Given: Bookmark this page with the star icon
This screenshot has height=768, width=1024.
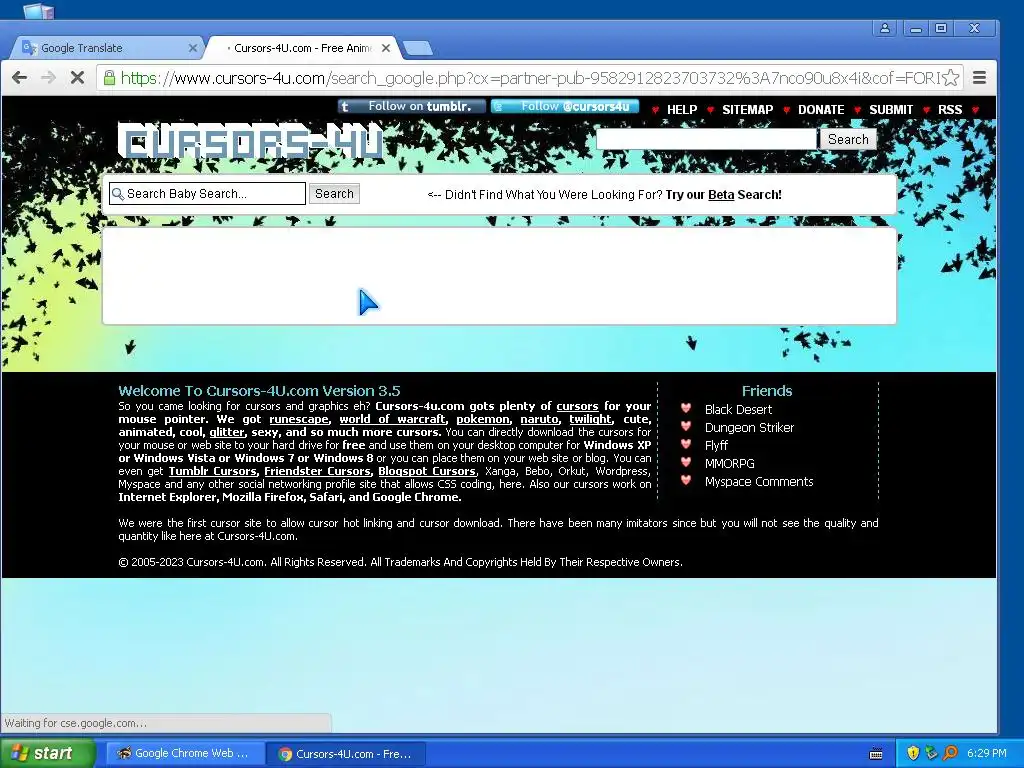Looking at the screenshot, I should click(x=951, y=78).
